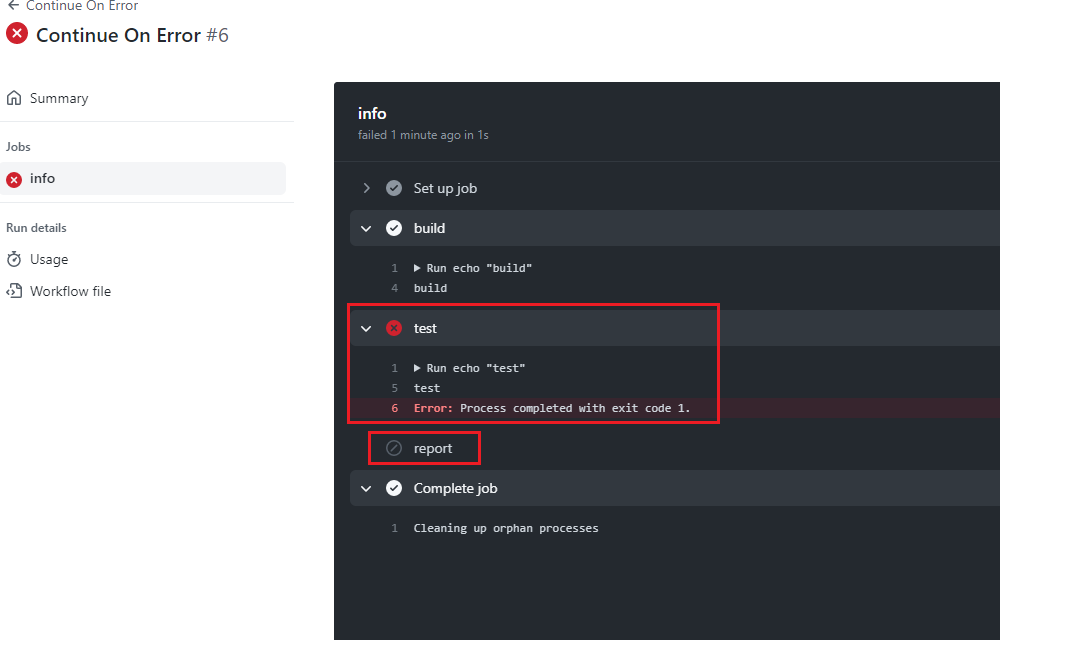Click the red failed icon beside run title

click(x=17, y=34)
